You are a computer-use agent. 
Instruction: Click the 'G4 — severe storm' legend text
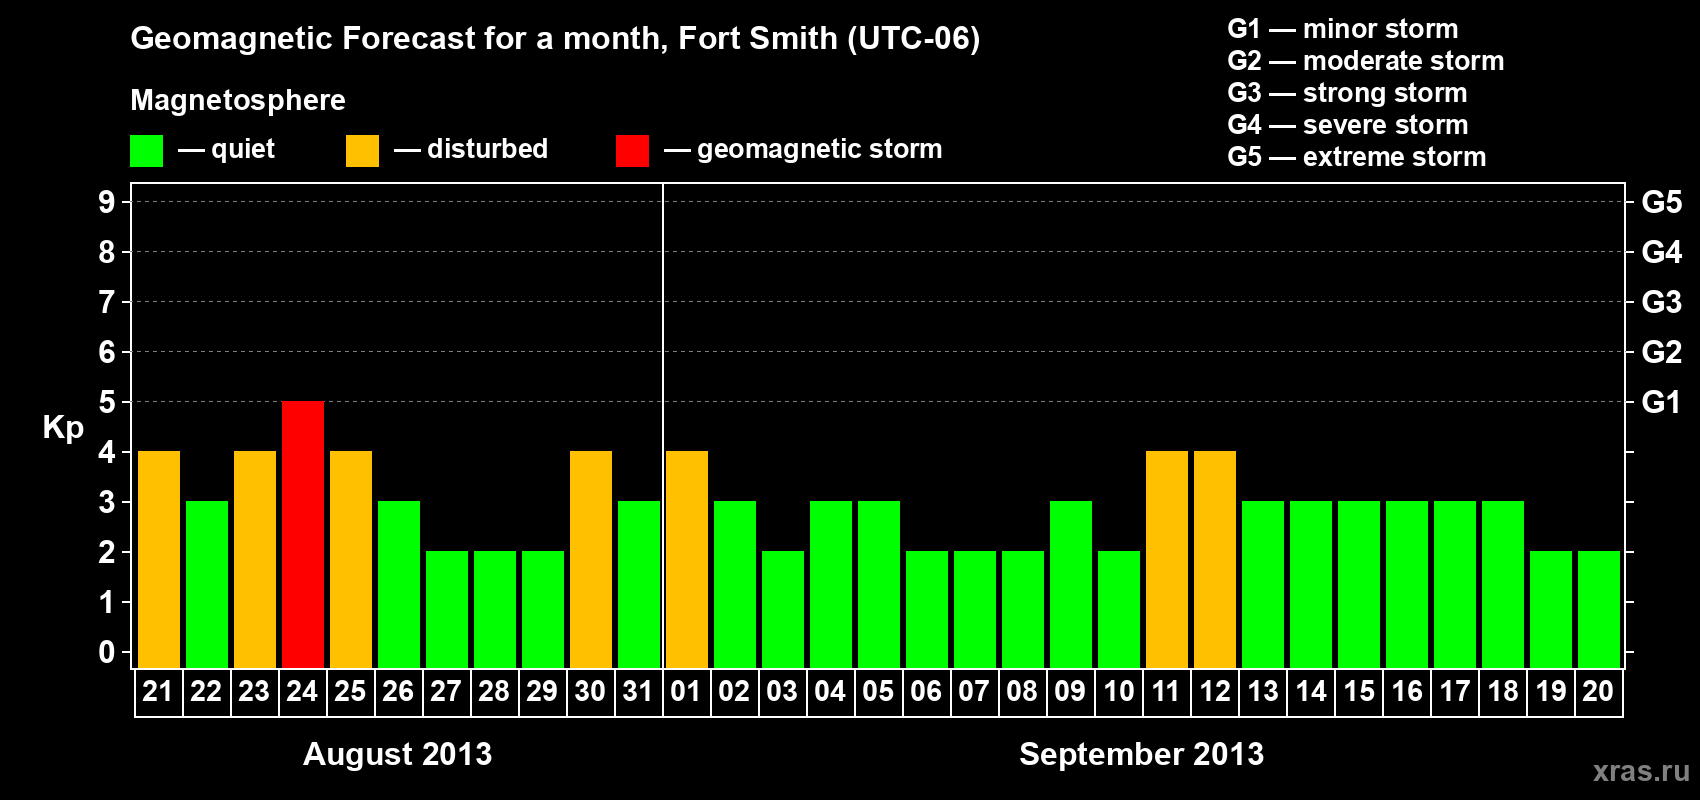1347,125
